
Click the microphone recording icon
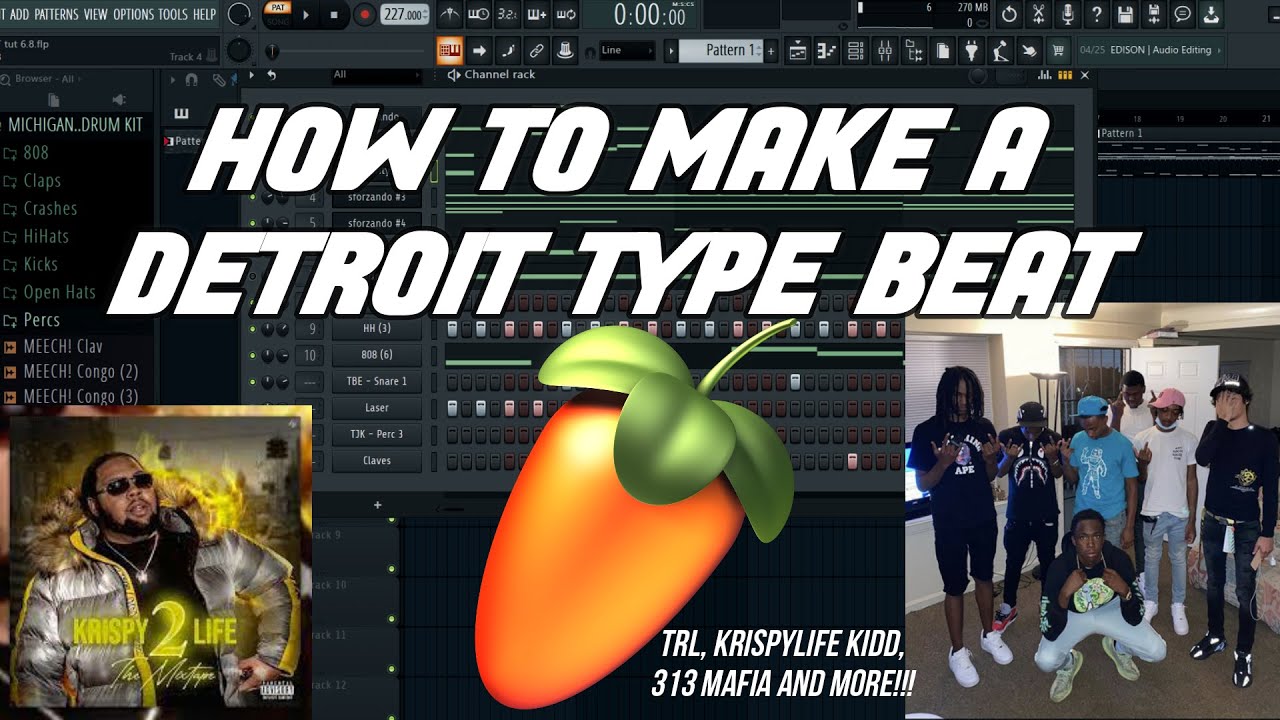(x=1068, y=14)
